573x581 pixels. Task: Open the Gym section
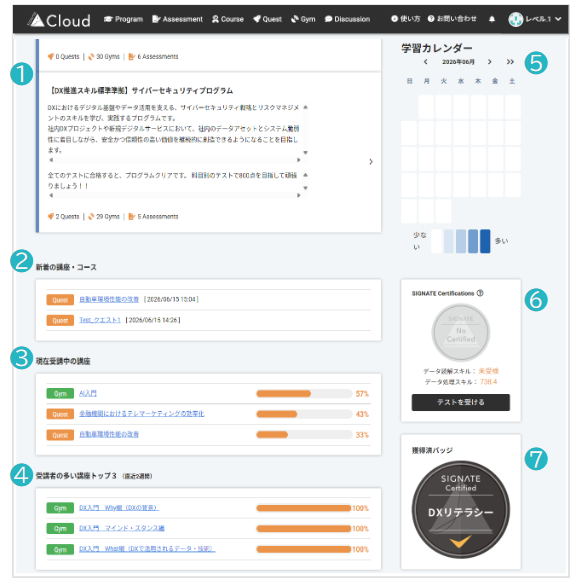coord(303,19)
